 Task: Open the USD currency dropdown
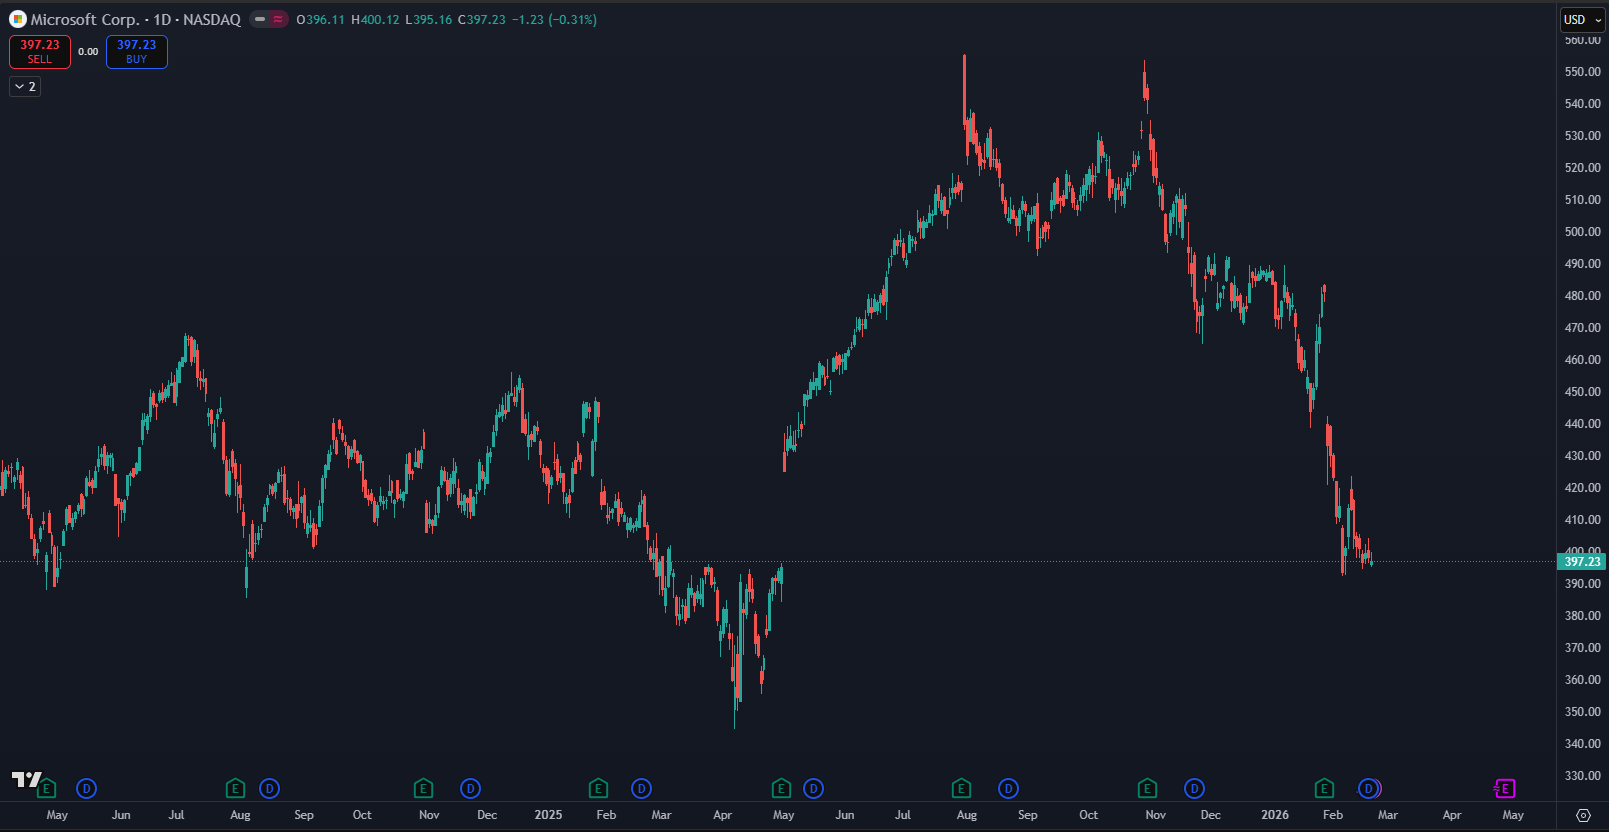1582,19
